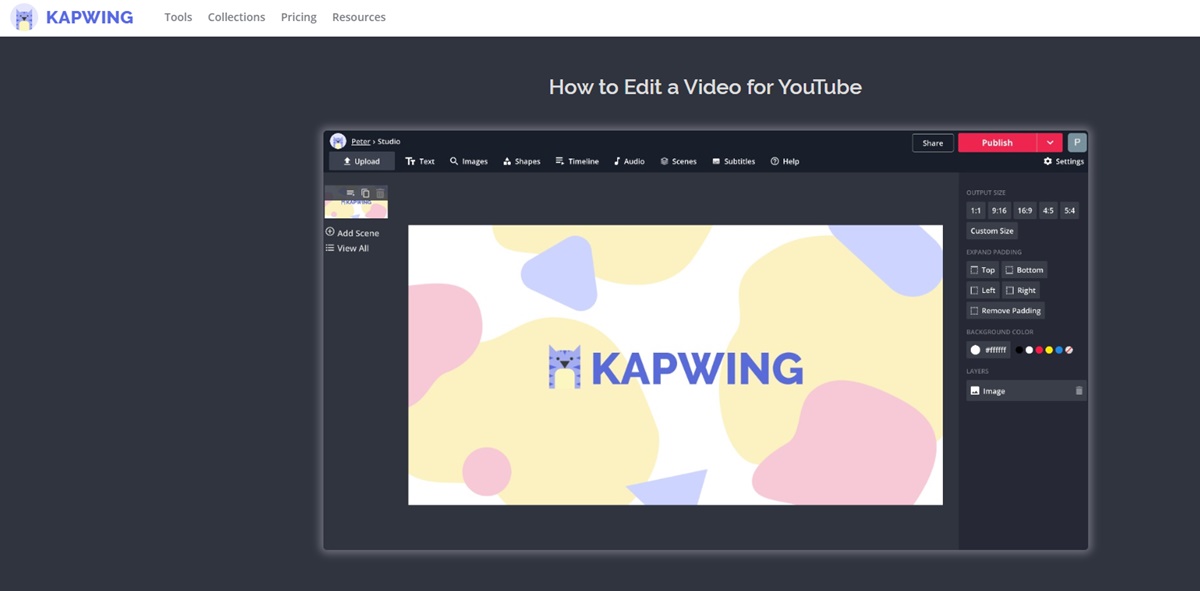Viewport: 1200px width, 591px height.
Task: Open the Audio tool
Action: point(629,161)
